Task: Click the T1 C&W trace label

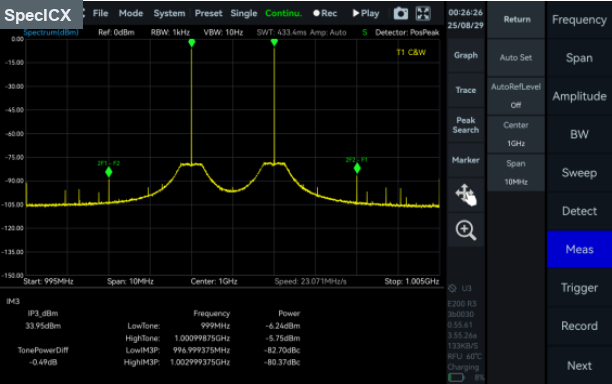Action: click(411, 52)
